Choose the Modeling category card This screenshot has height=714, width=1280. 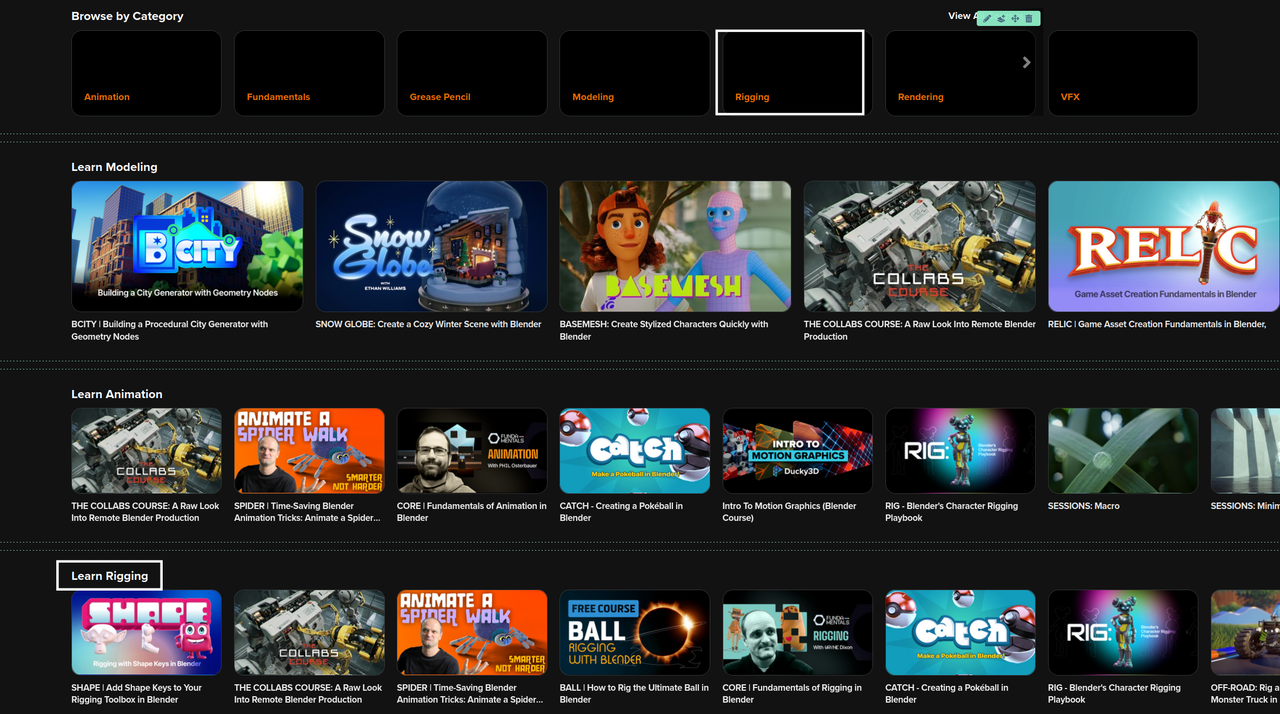[x=635, y=73]
